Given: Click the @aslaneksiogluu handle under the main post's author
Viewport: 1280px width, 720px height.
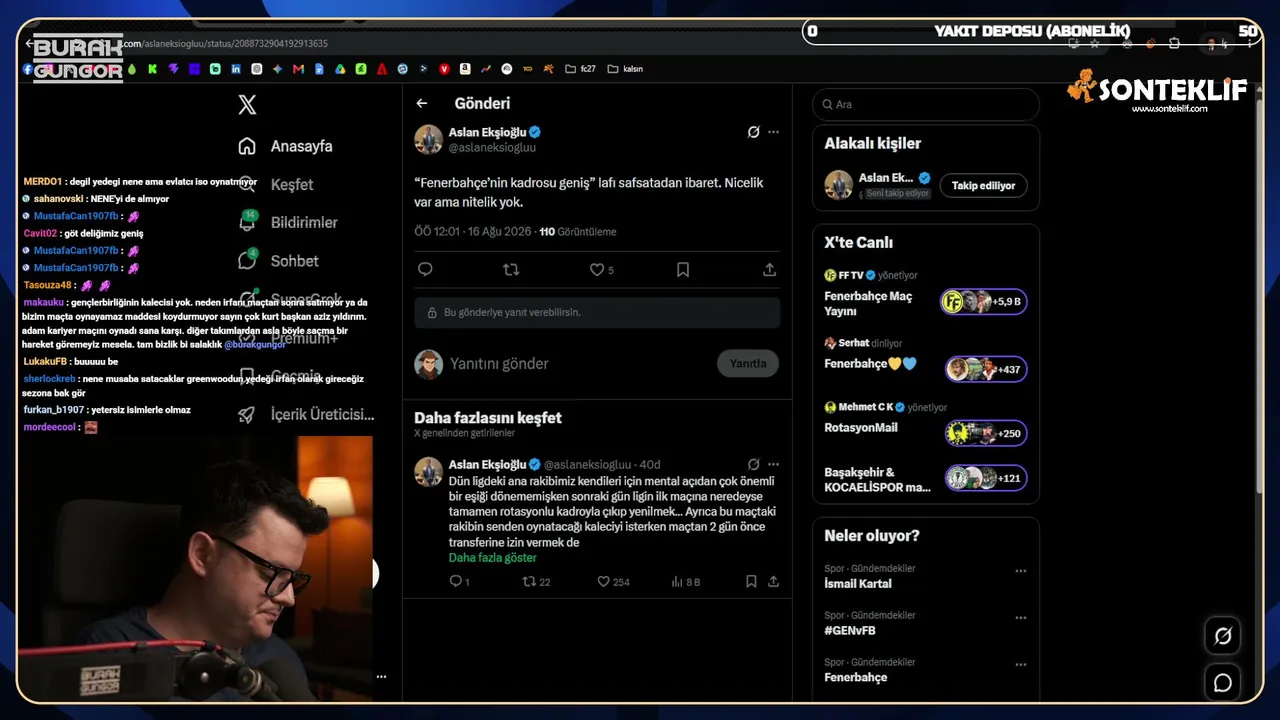Looking at the screenshot, I should 492,147.
